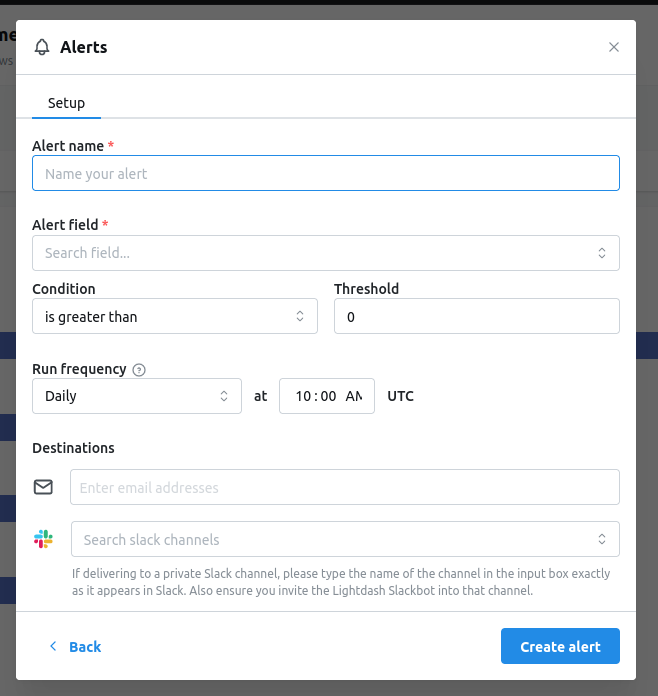Viewport: 658px width, 696px height.
Task: Click the Slack logo icon
Action: [x=43, y=539]
